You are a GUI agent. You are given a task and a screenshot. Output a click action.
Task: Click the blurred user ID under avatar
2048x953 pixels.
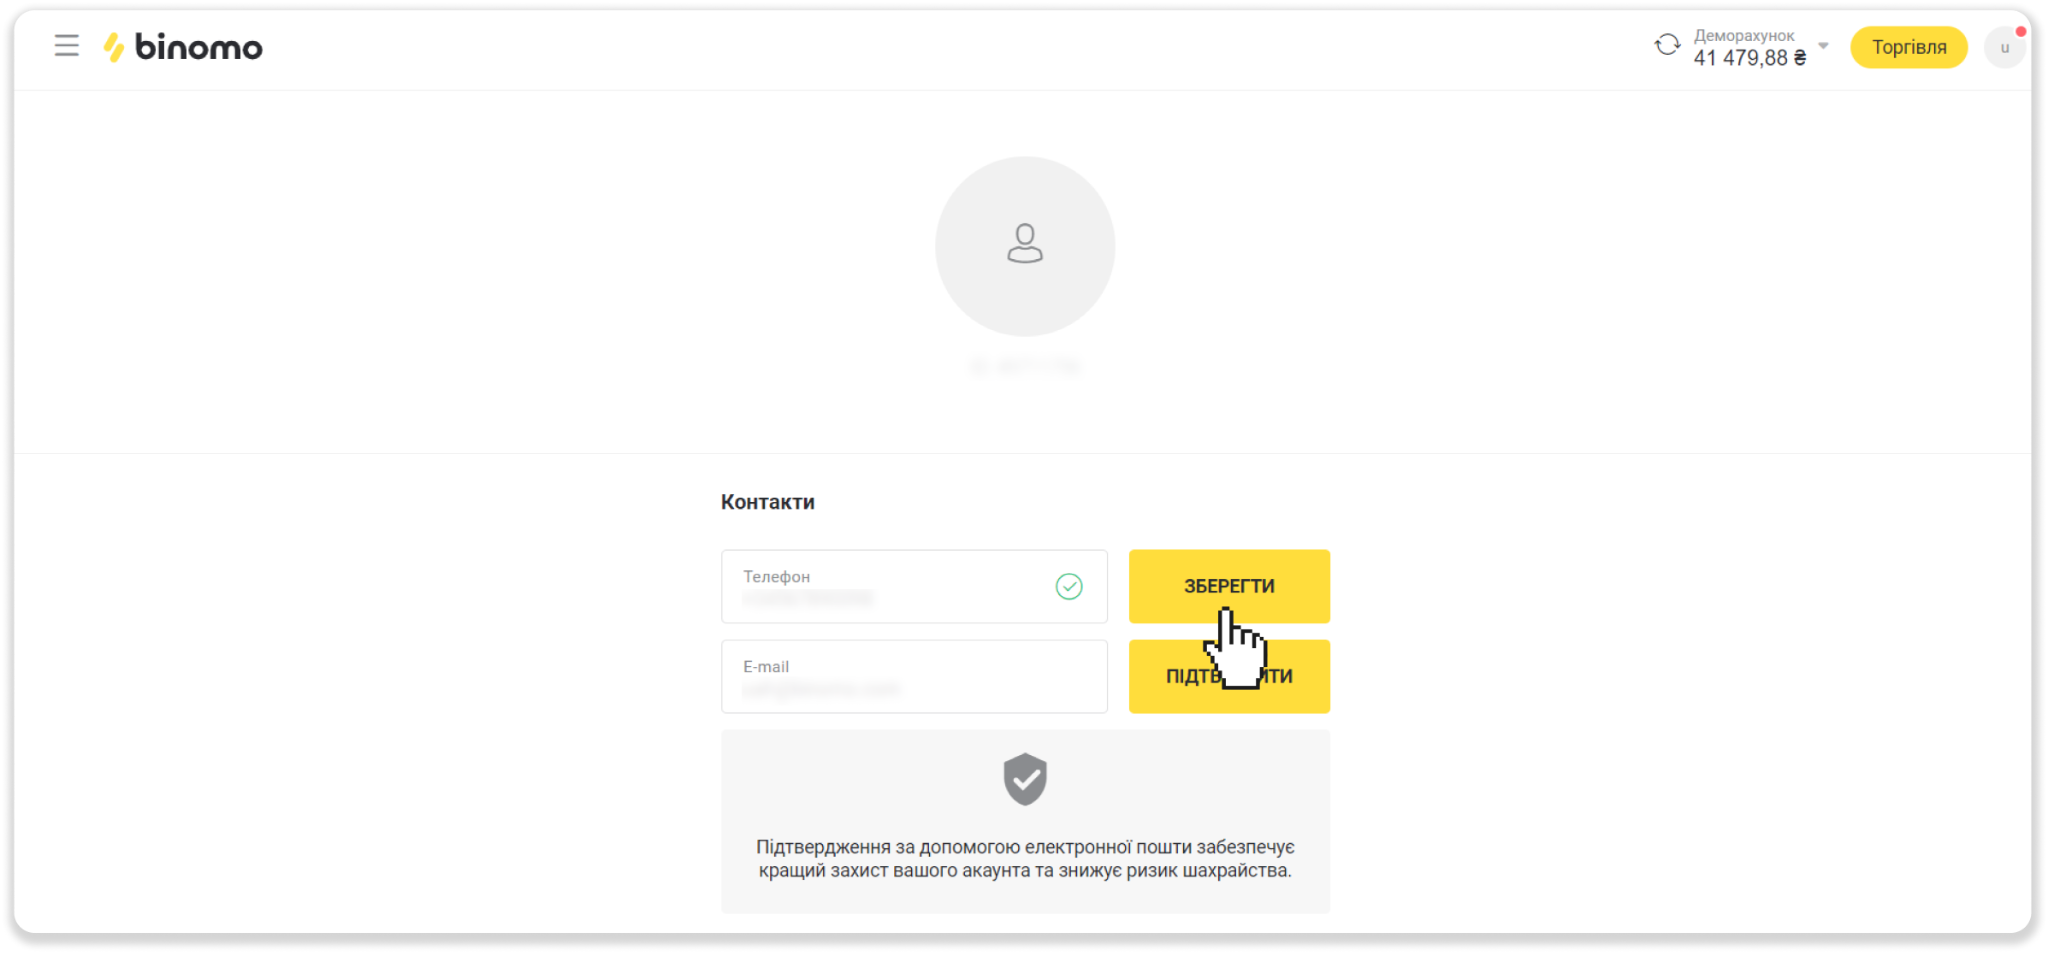coord(1025,366)
